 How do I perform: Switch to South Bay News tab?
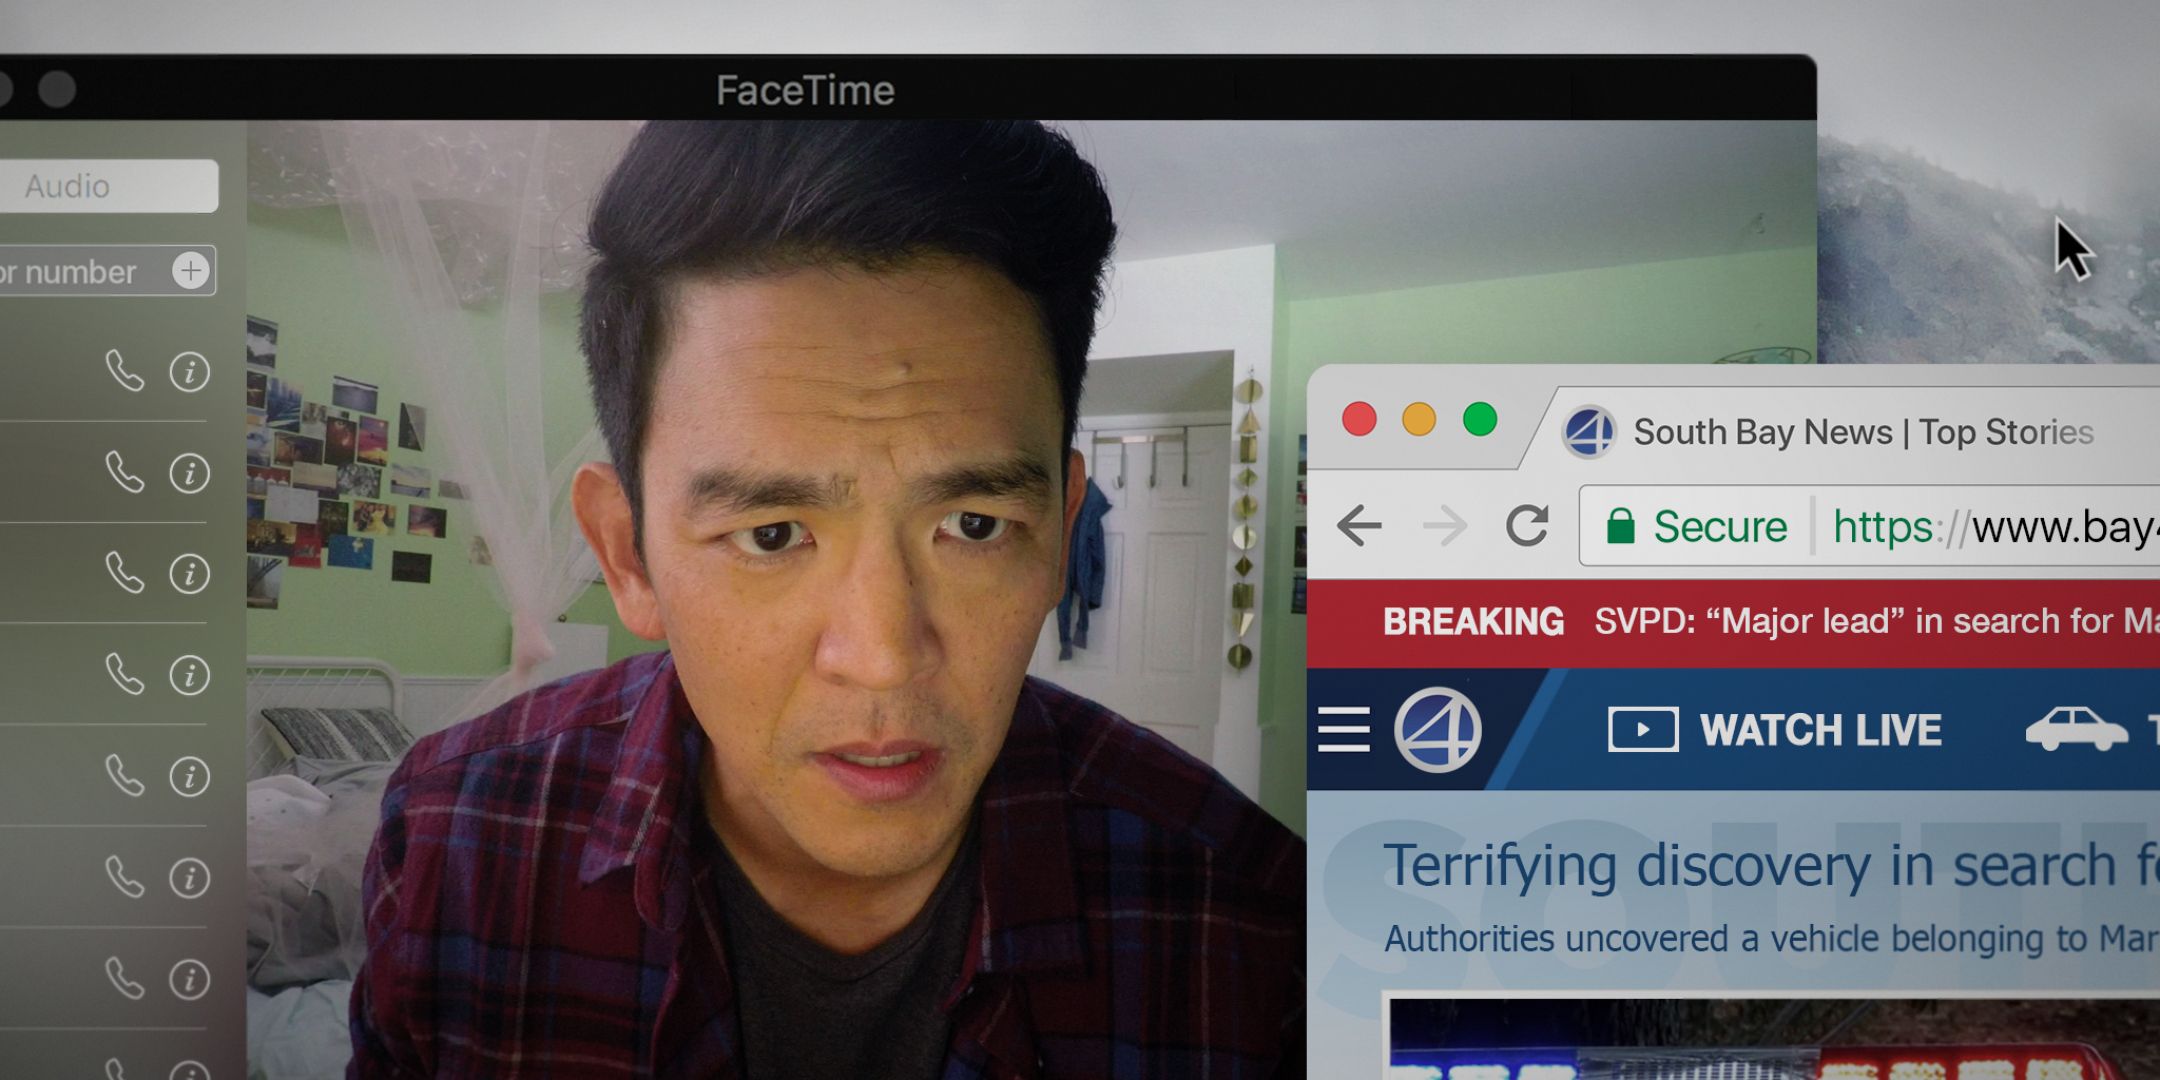click(x=1860, y=432)
